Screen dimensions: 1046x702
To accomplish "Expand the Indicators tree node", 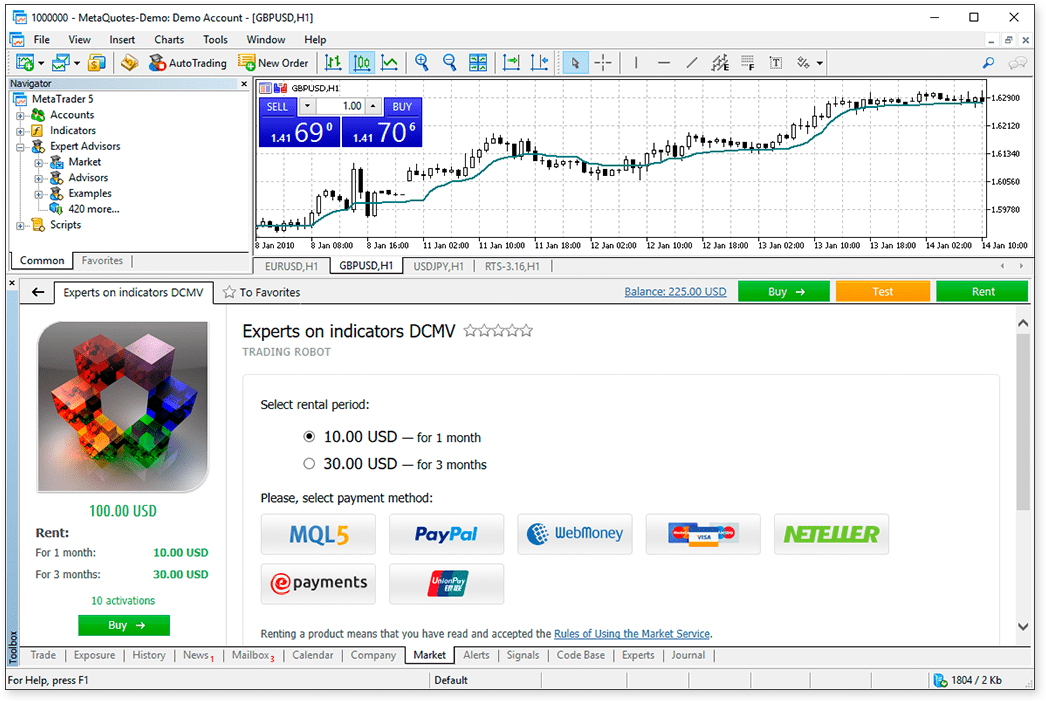I will [20, 131].
